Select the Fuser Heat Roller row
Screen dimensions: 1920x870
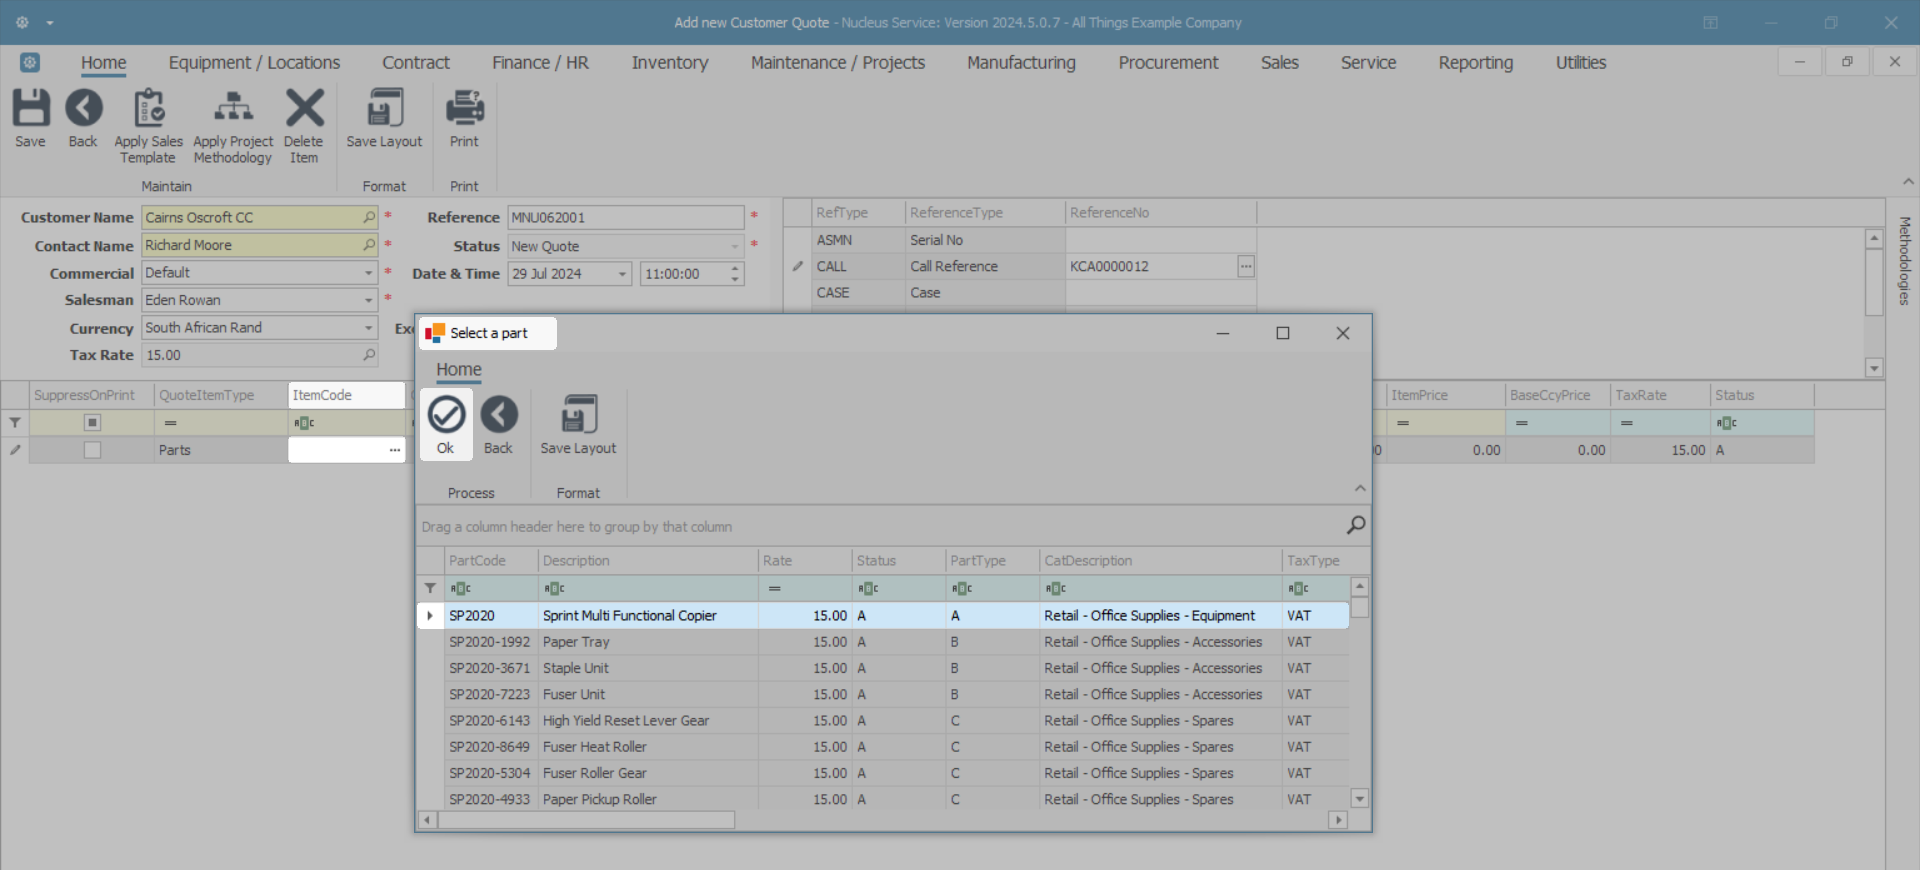pos(595,747)
